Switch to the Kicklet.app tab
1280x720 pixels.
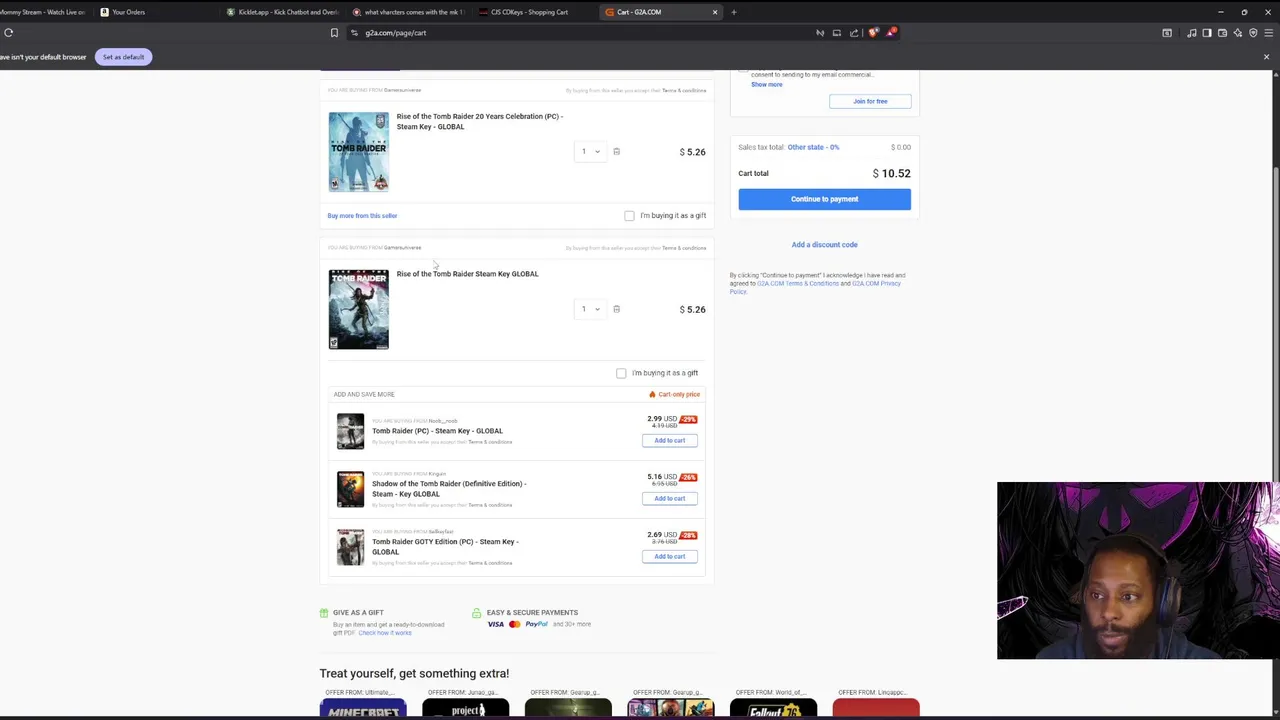284,12
